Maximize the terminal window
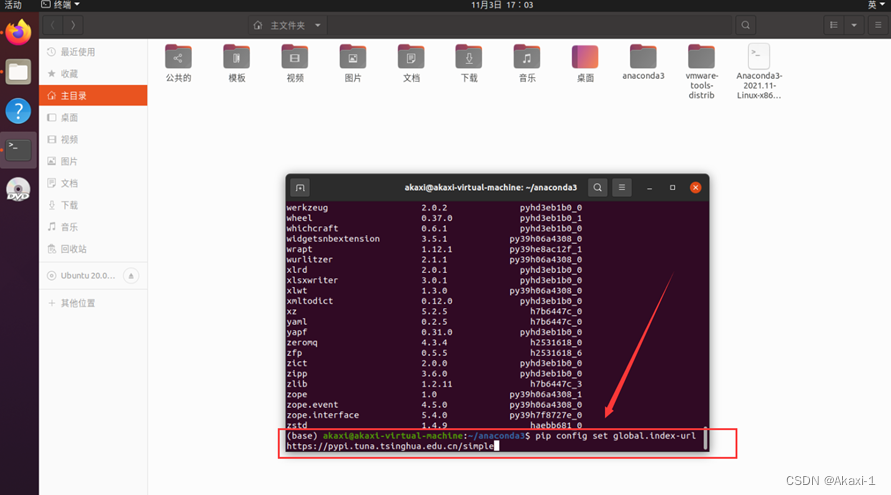 (x=672, y=188)
